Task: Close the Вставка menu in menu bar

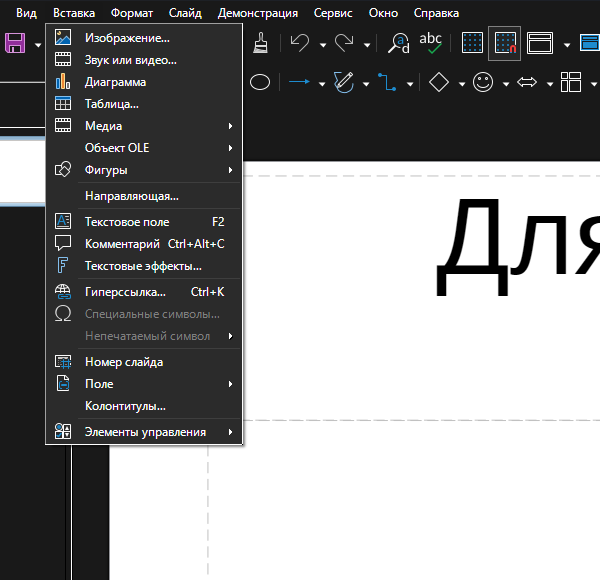Action: (x=74, y=13)
